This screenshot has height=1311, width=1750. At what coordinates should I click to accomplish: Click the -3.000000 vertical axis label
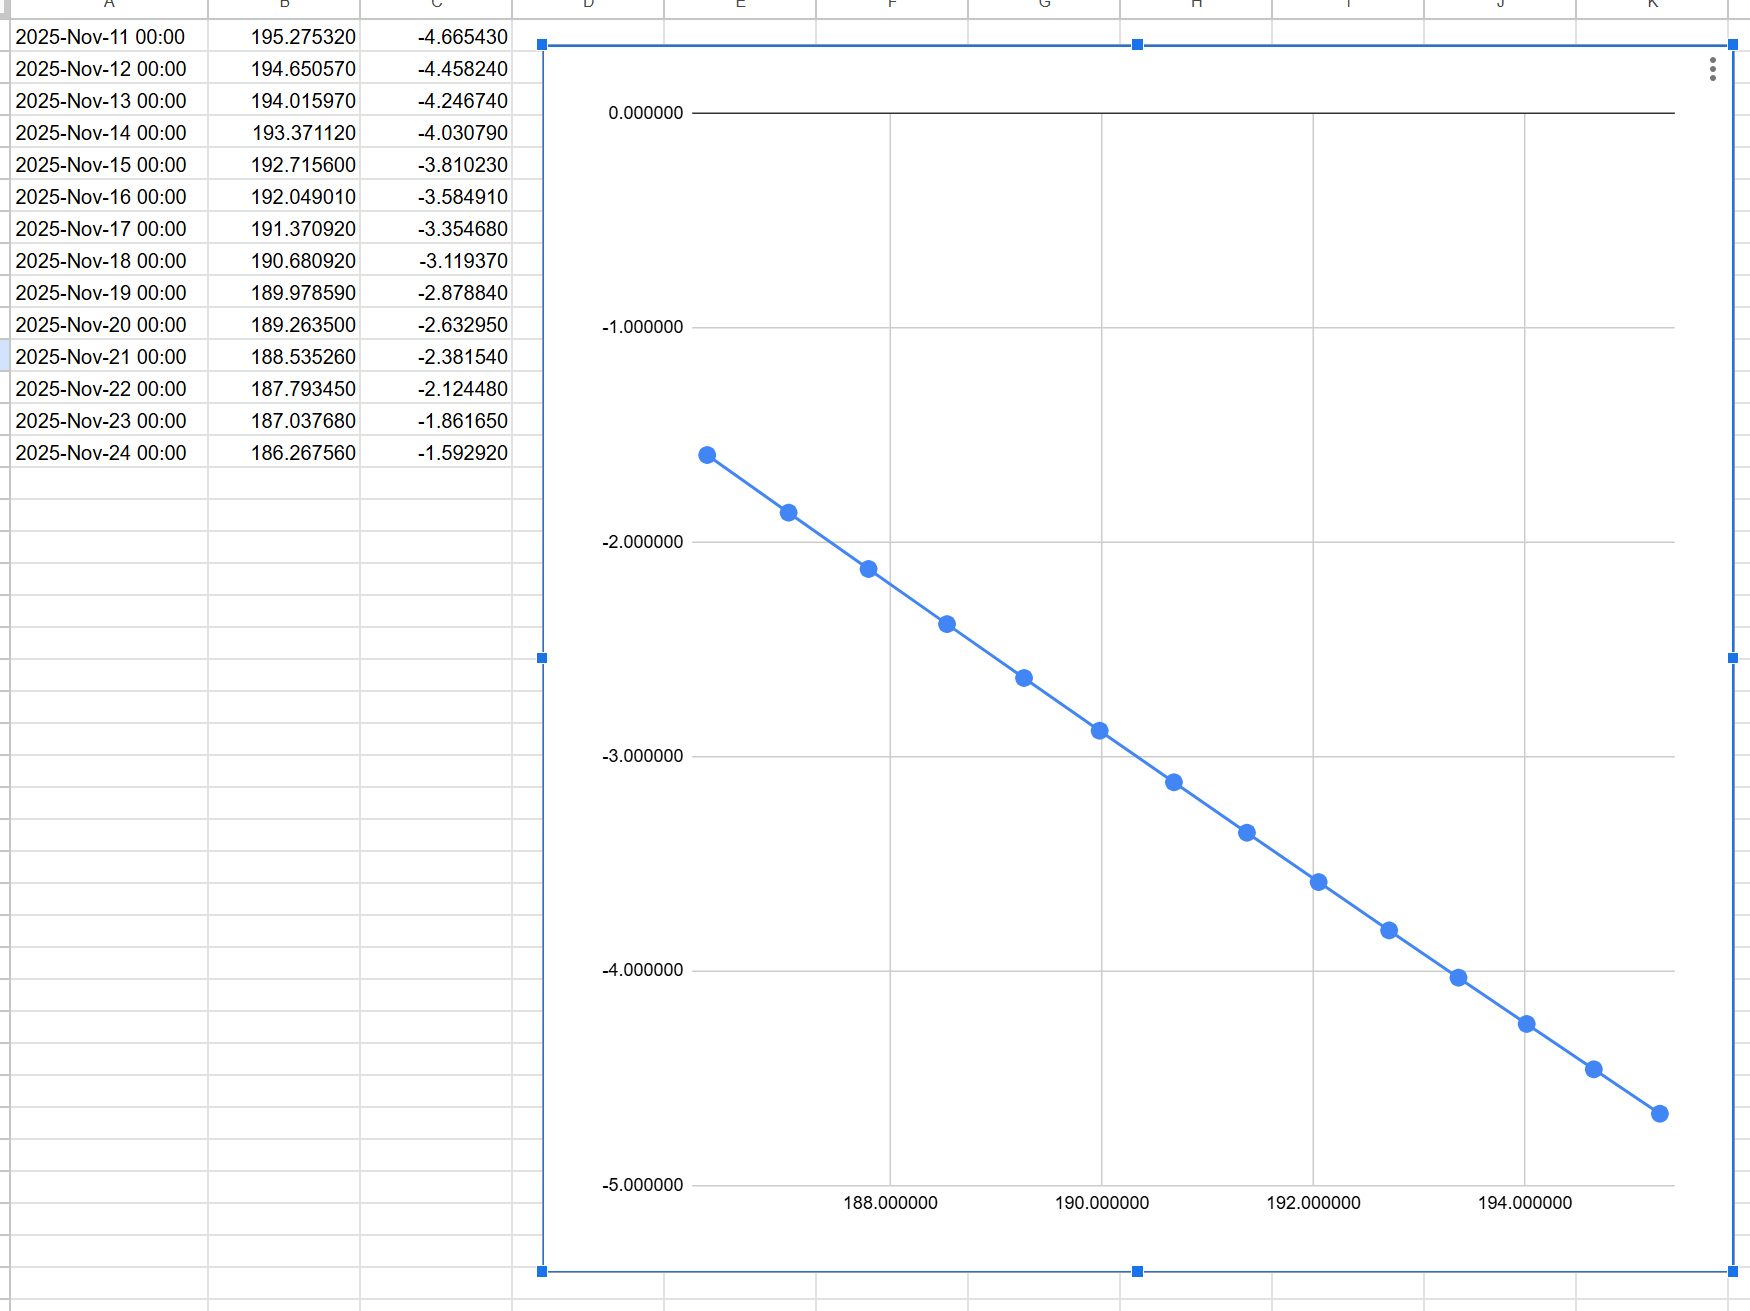coord(643,756)
